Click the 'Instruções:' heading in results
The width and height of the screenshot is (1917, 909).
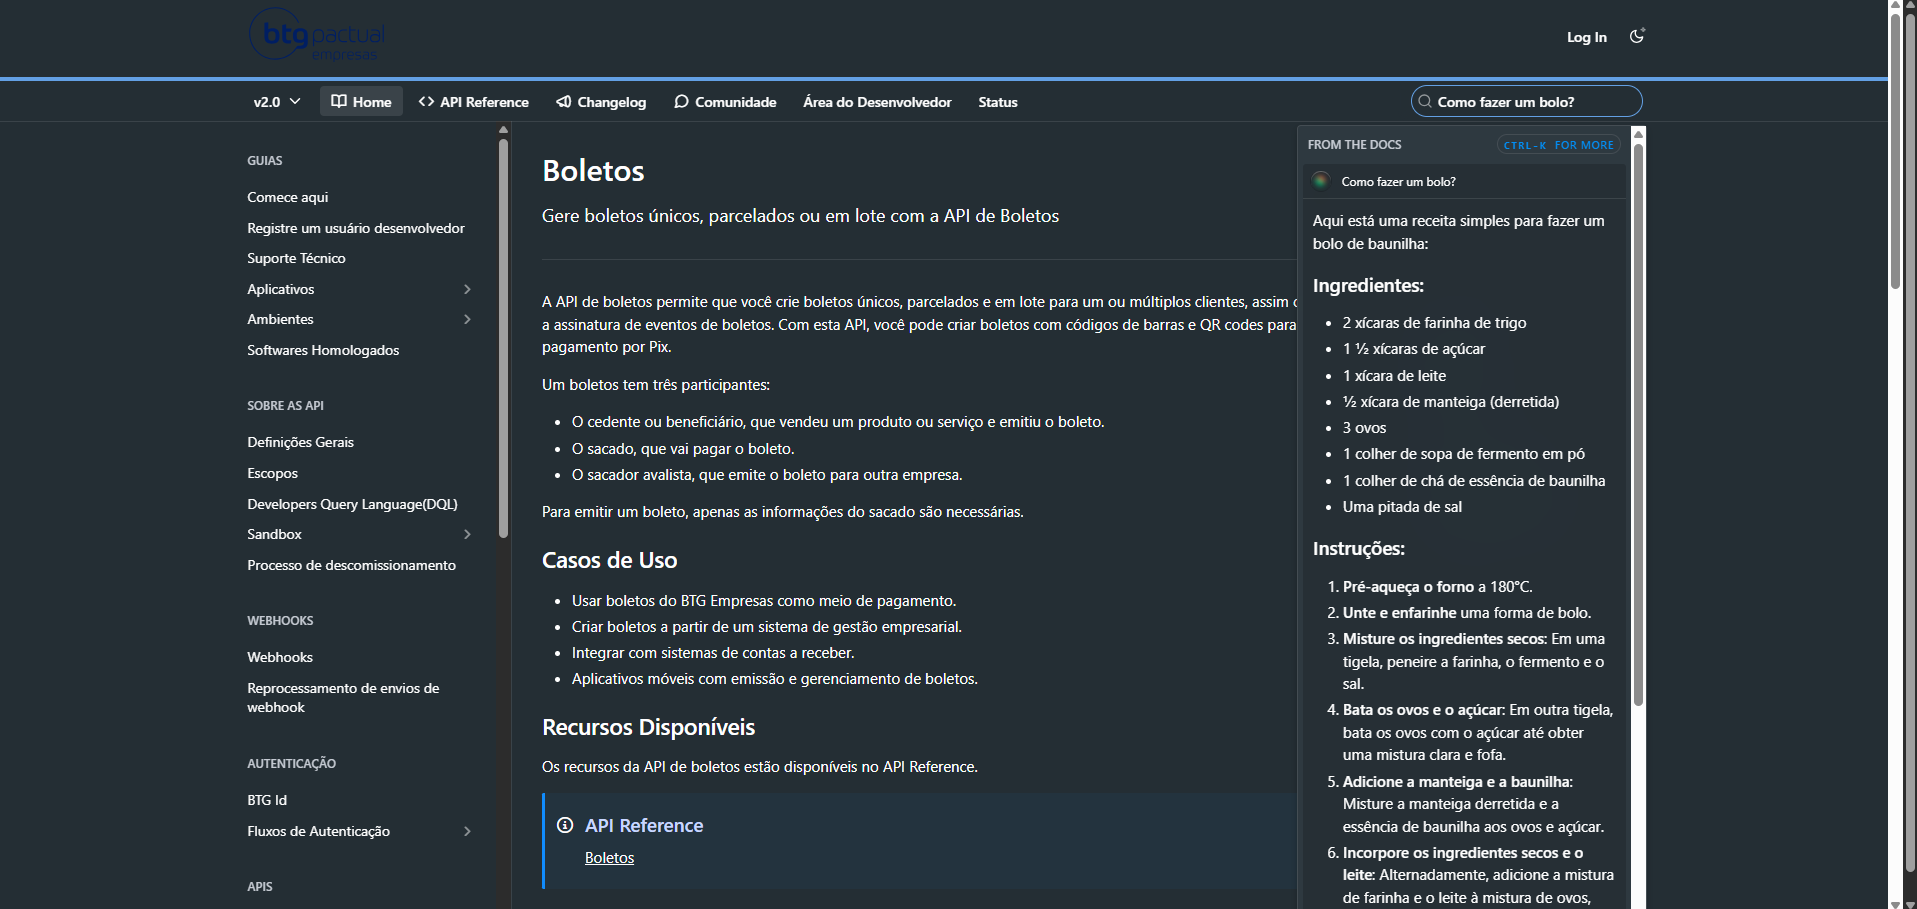click(1358, 549)
